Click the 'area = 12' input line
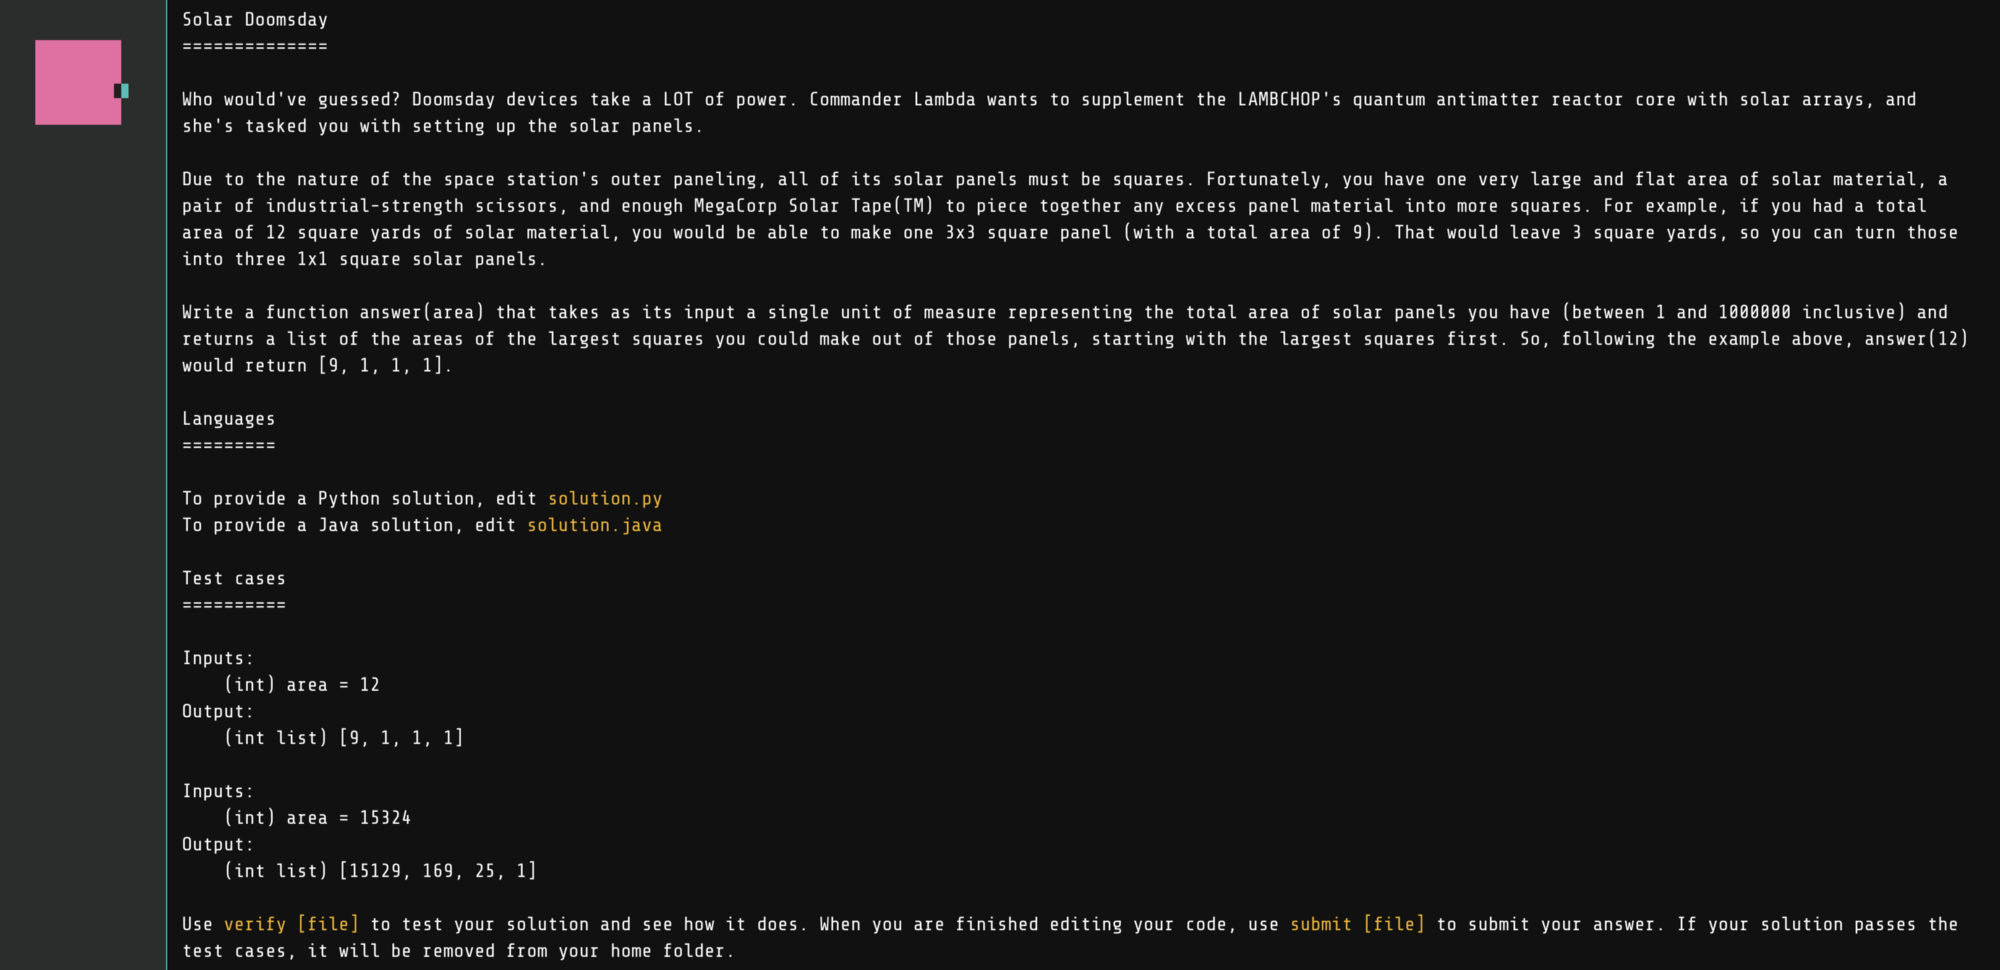Image resolution: width=2000 pixels, height=970 pixels. pos(302,685)
